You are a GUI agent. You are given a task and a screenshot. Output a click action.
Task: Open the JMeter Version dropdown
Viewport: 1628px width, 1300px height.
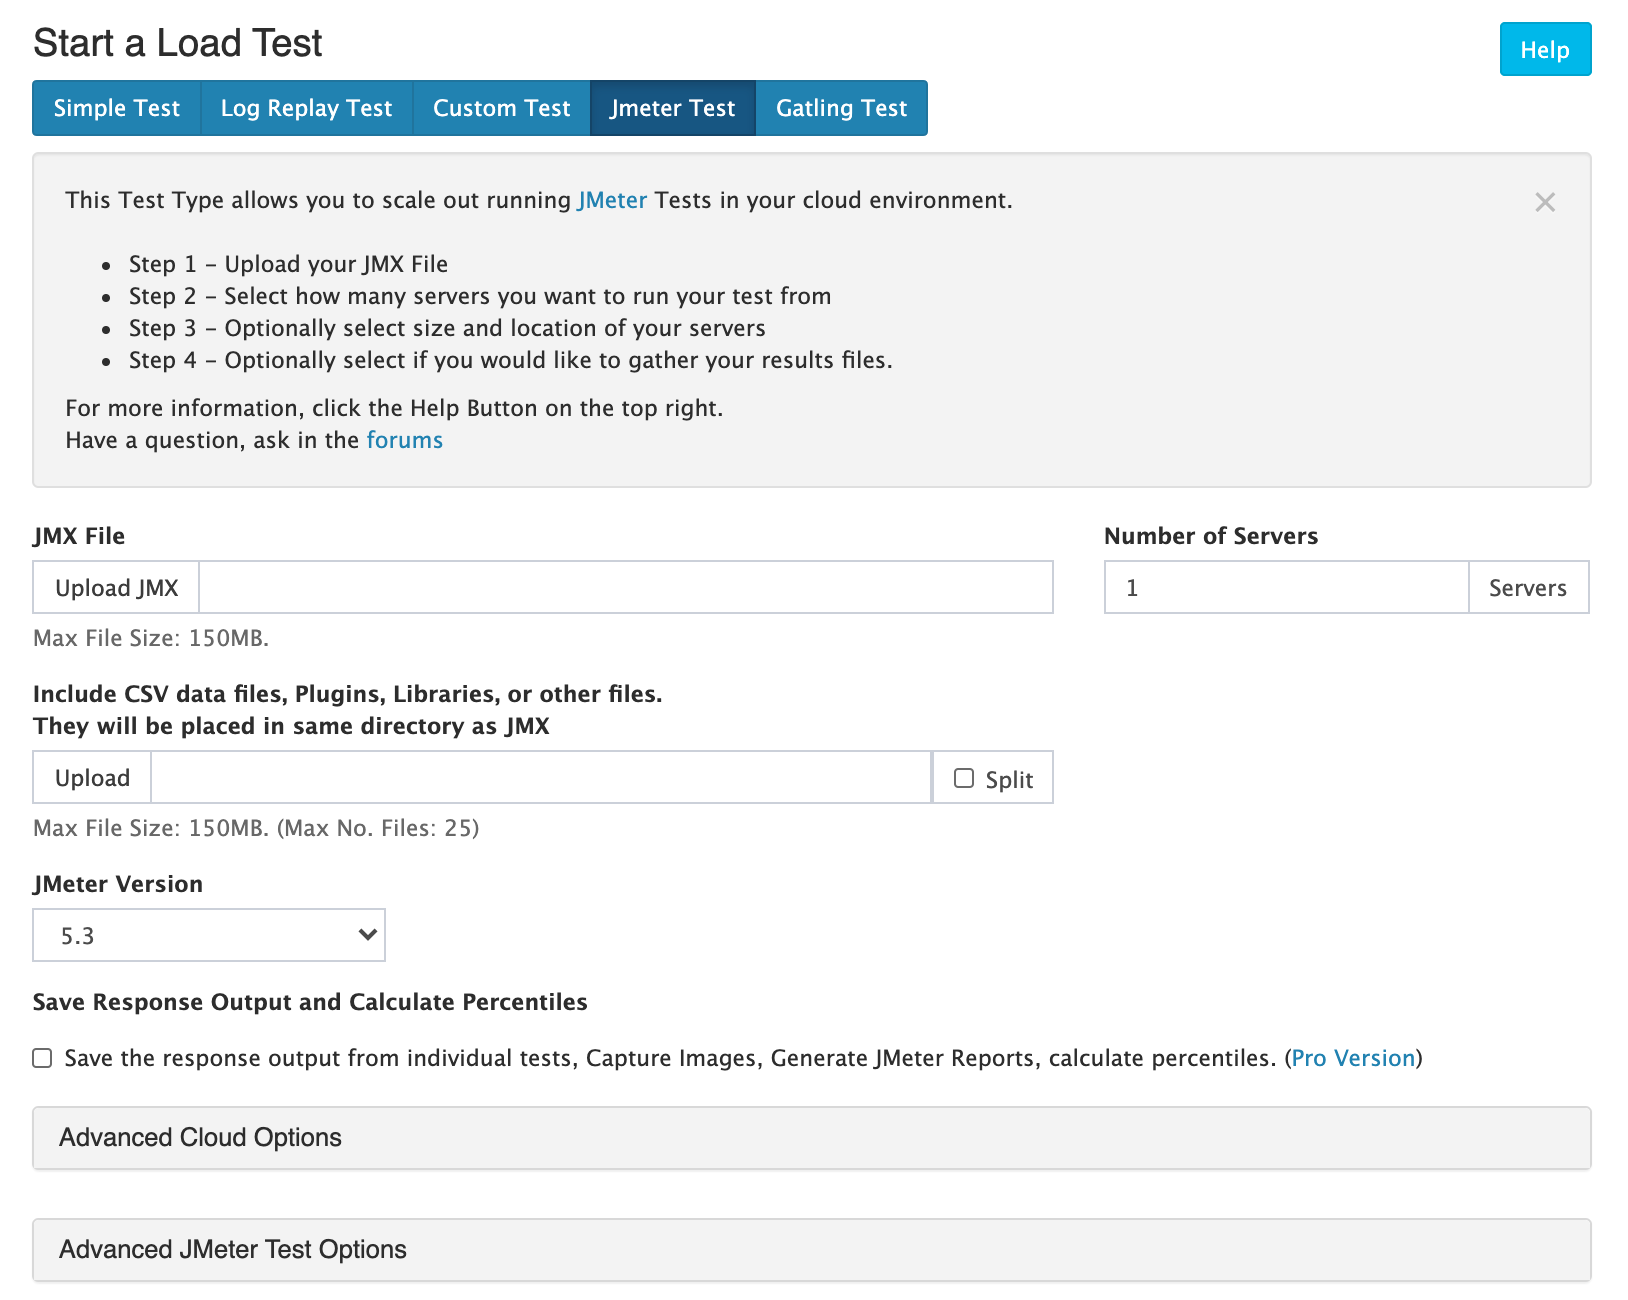click(209, 935)
